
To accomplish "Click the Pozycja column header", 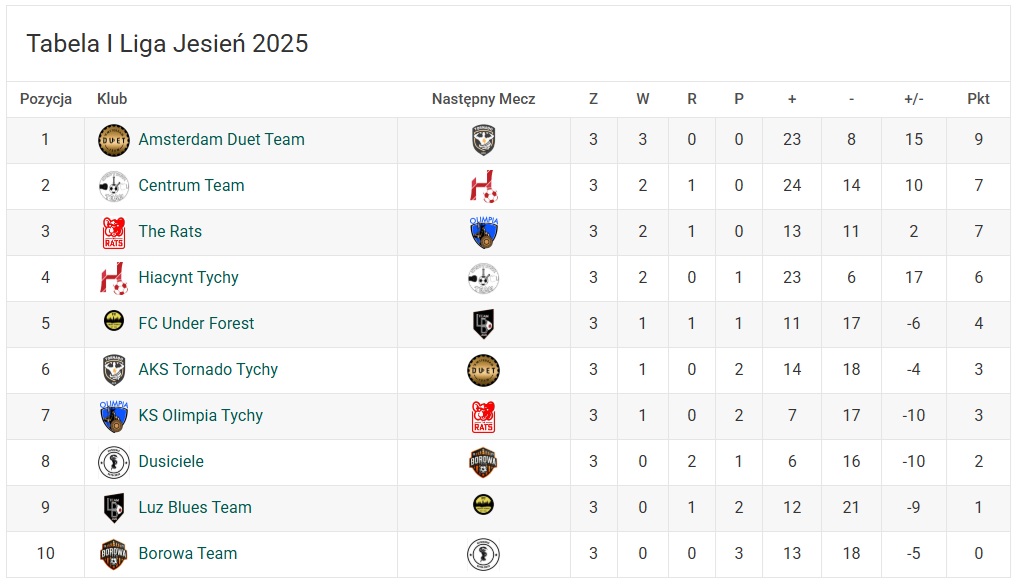I will coord(46,99).
